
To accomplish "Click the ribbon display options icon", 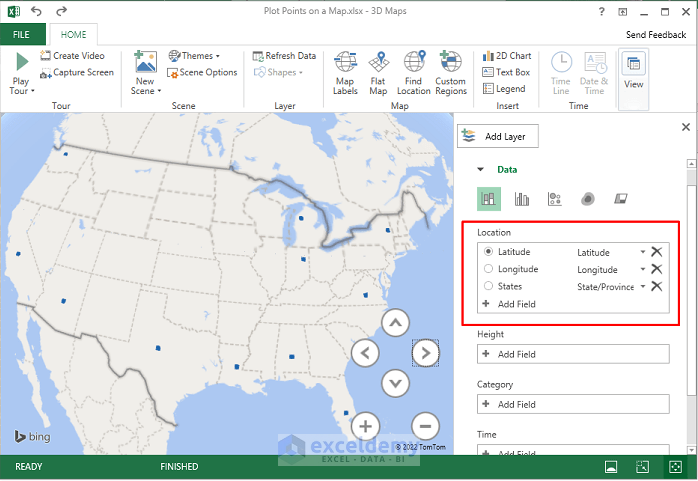I will [x=622, y=12].
